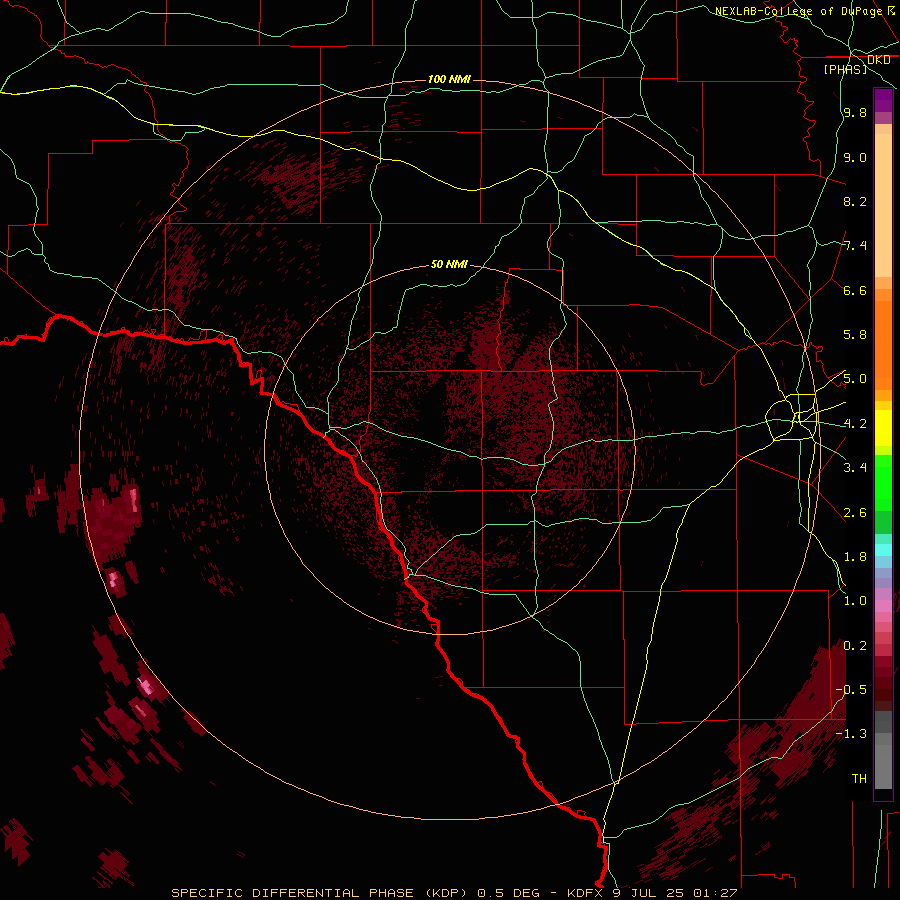This screenshot has width=900, height=900.
Task: Click the DKD label above the color scale
Action: pos(879,60)
